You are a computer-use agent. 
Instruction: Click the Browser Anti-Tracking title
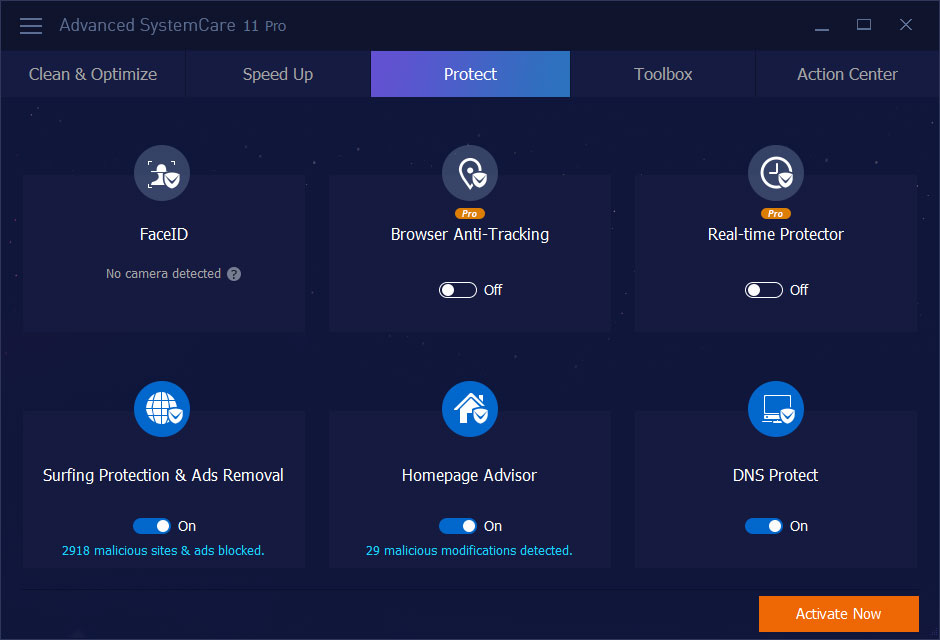(x=470, y=234)
